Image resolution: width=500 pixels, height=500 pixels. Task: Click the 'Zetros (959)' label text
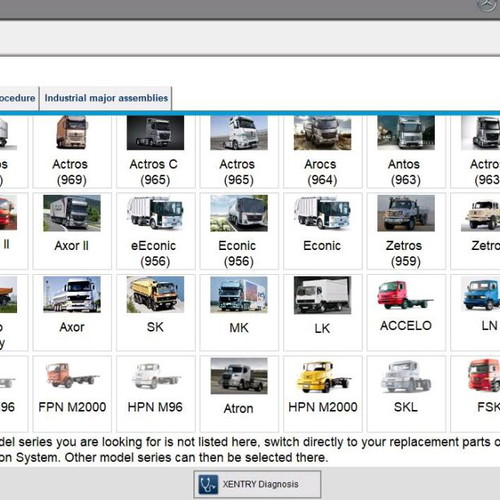pos(405,253)
